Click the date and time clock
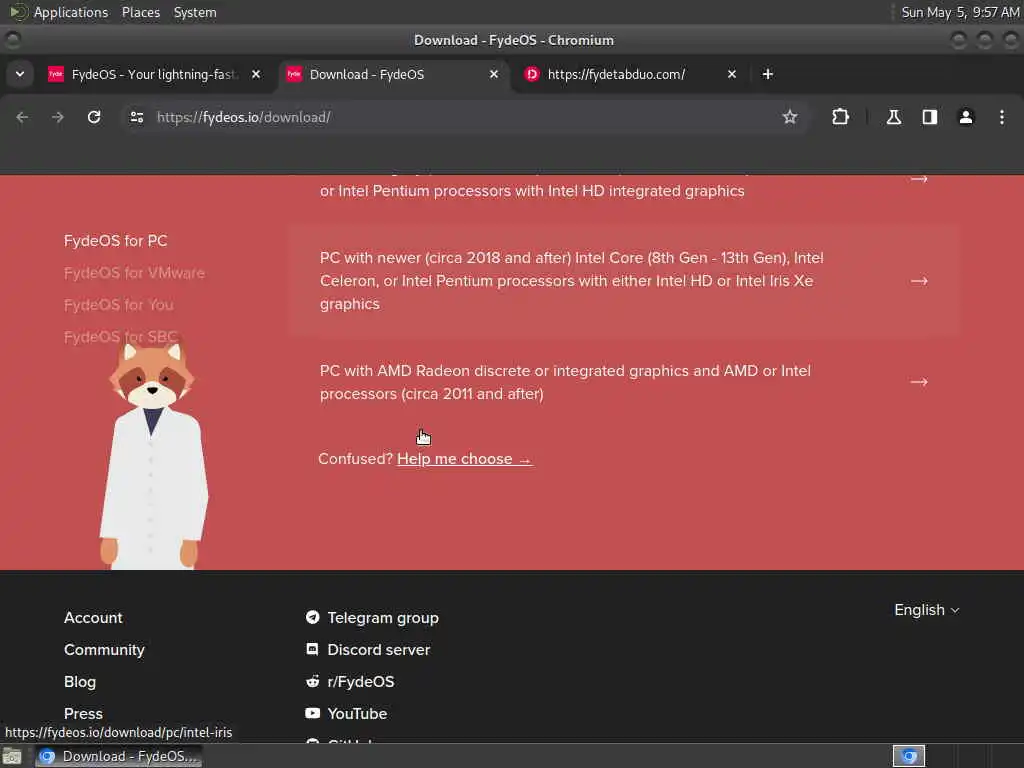The height and width of the screenshot is (768, 1024). (960, 12)
